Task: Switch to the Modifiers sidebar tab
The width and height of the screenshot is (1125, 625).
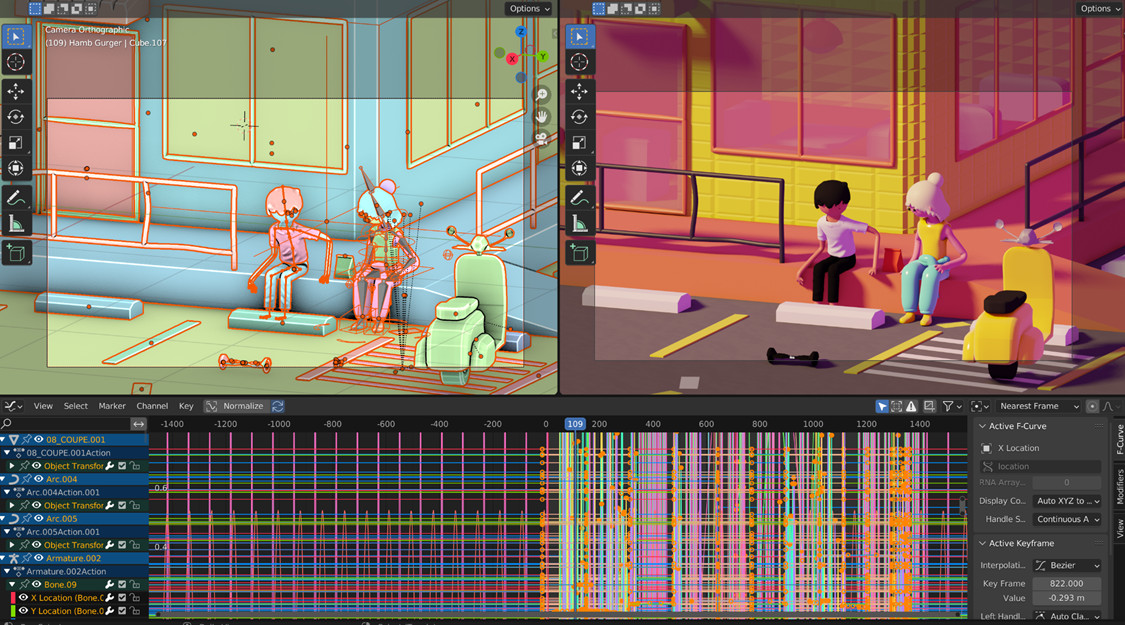Action: [x=1119, y=486]
